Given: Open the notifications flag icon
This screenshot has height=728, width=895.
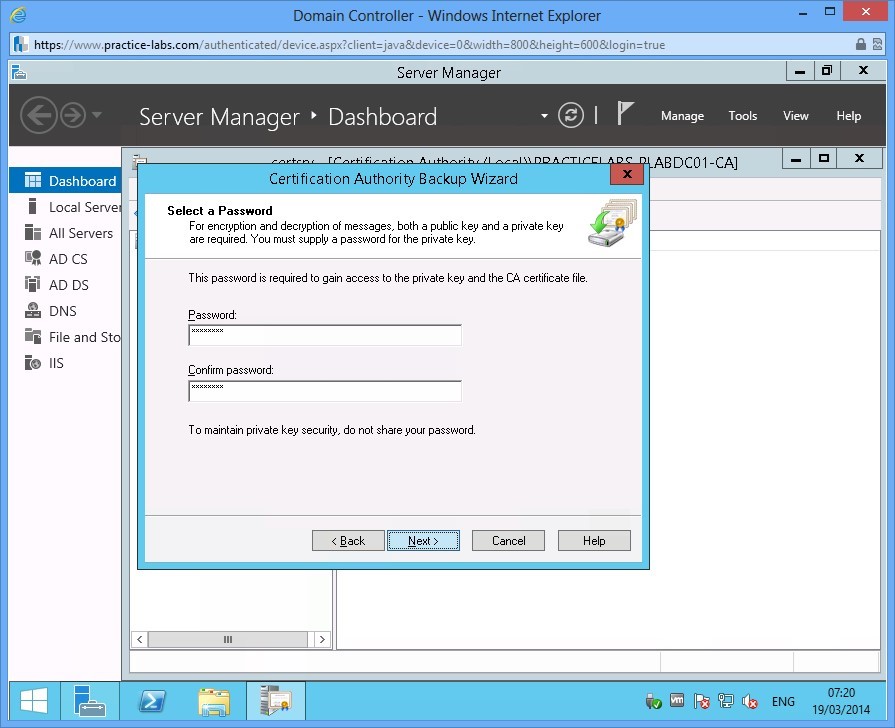Looking at the screenshot, I should coord(625,114).
